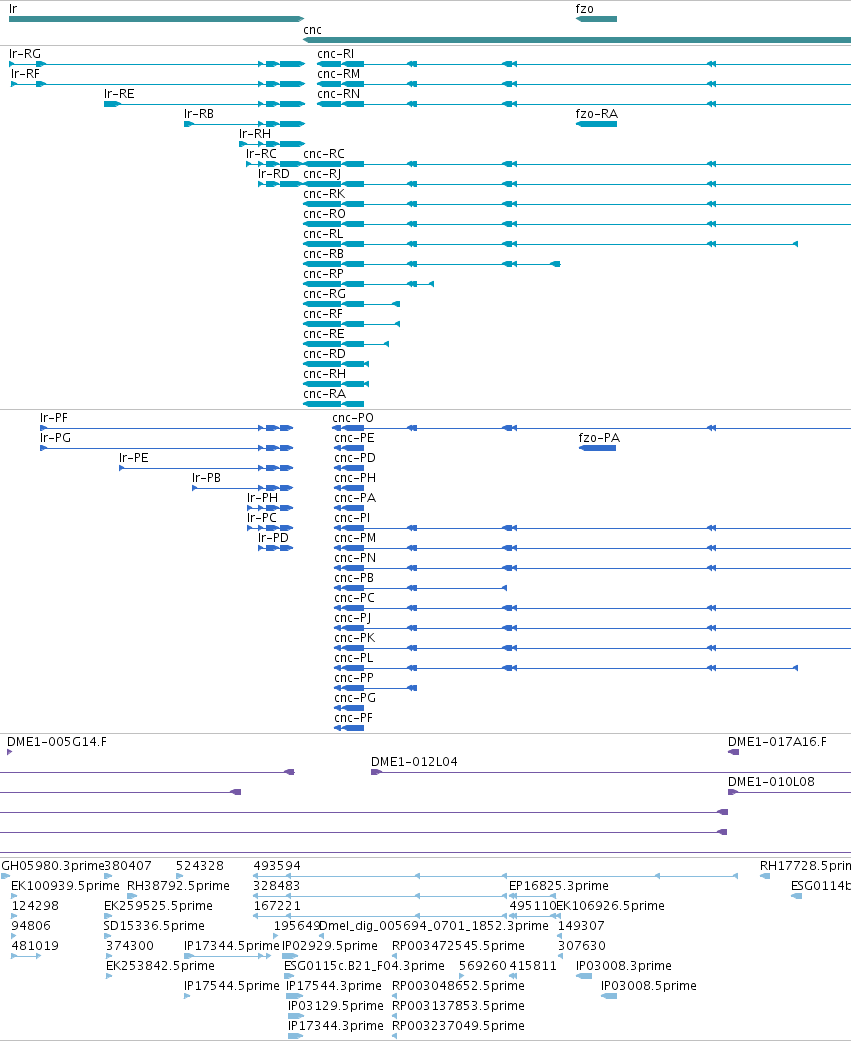Viewport: 851px width, 1041px height.
Task: Click the cnc-RN transcript label
Action: click(339, 94)
